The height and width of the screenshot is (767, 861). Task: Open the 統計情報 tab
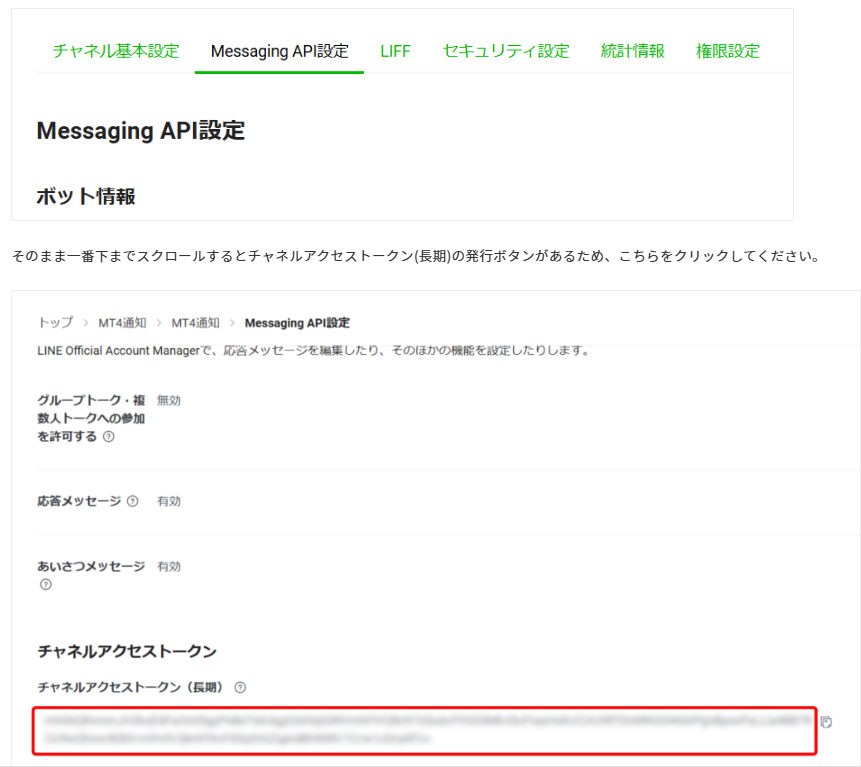coord(631,51)
